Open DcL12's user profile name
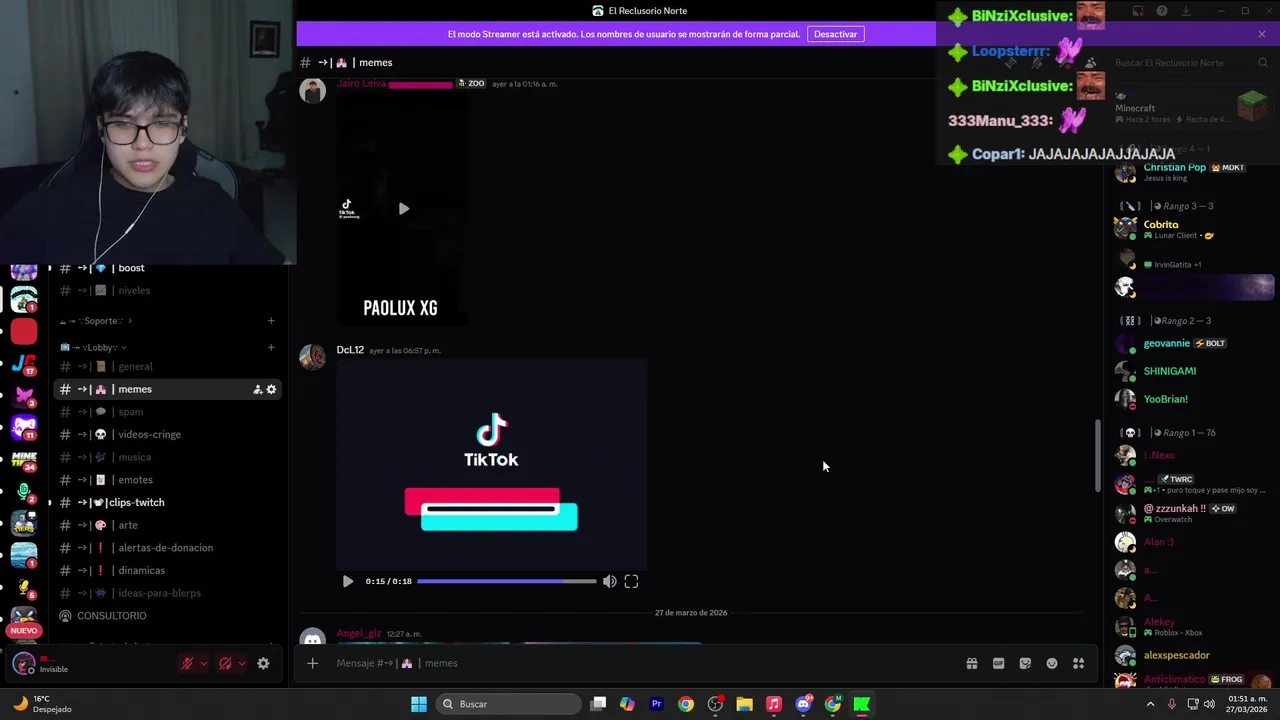Viewport: 1280px width, 720px height. click(x=350, y=350)
